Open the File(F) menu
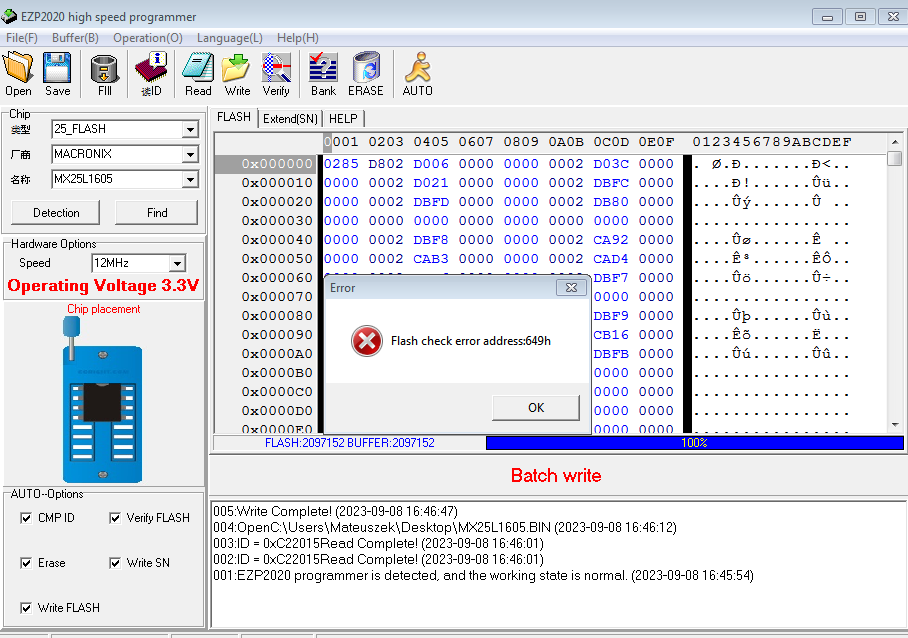 pos(22,38)
